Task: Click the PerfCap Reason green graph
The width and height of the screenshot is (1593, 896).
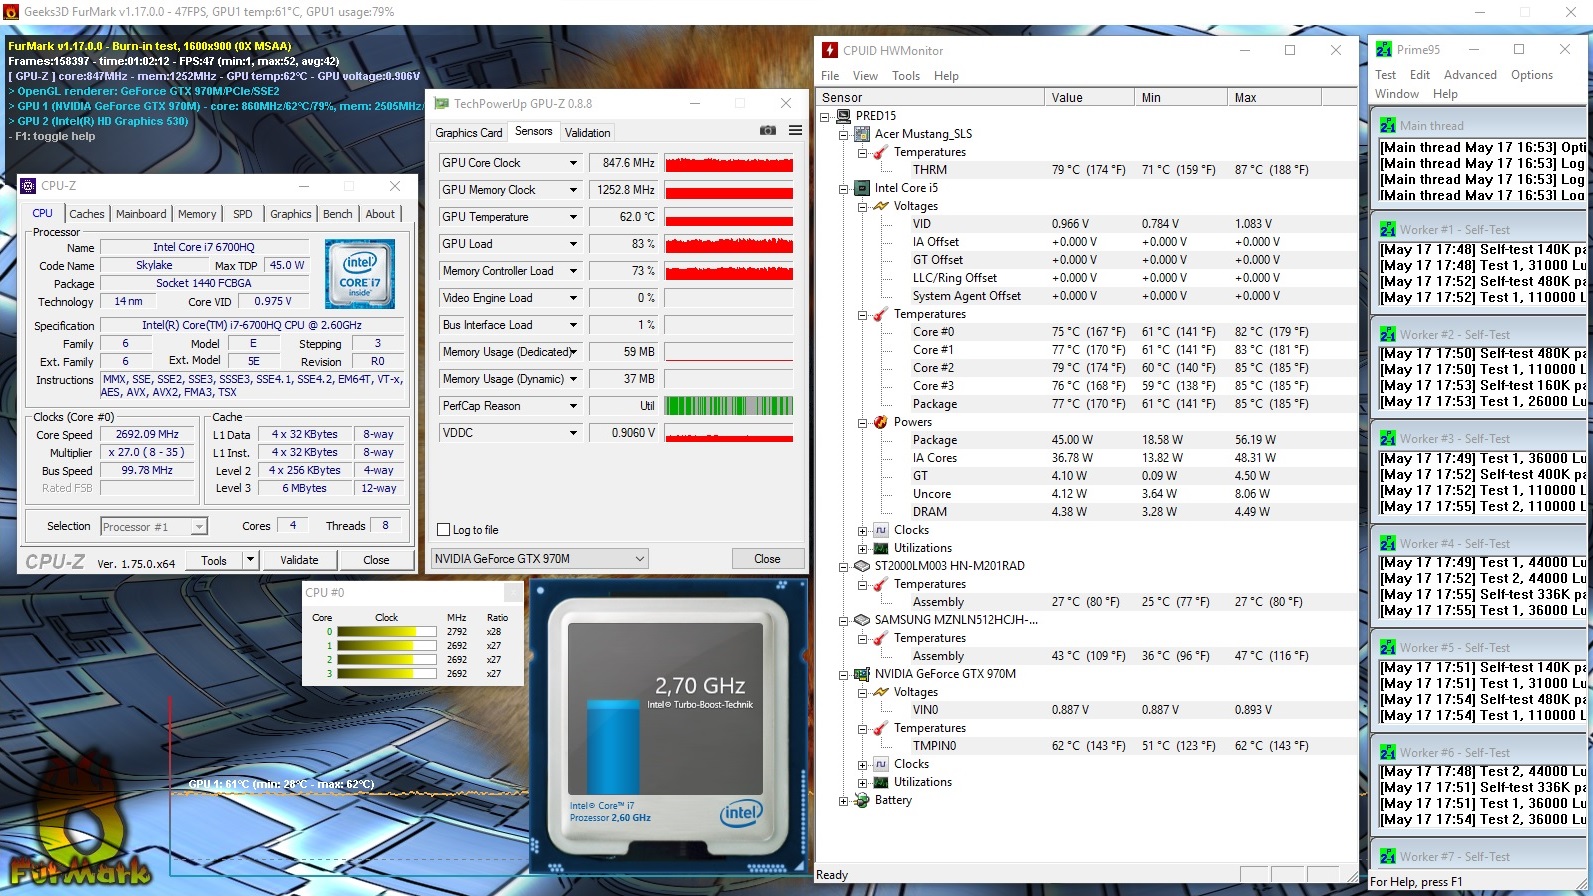Action: [x=729, y=406]
